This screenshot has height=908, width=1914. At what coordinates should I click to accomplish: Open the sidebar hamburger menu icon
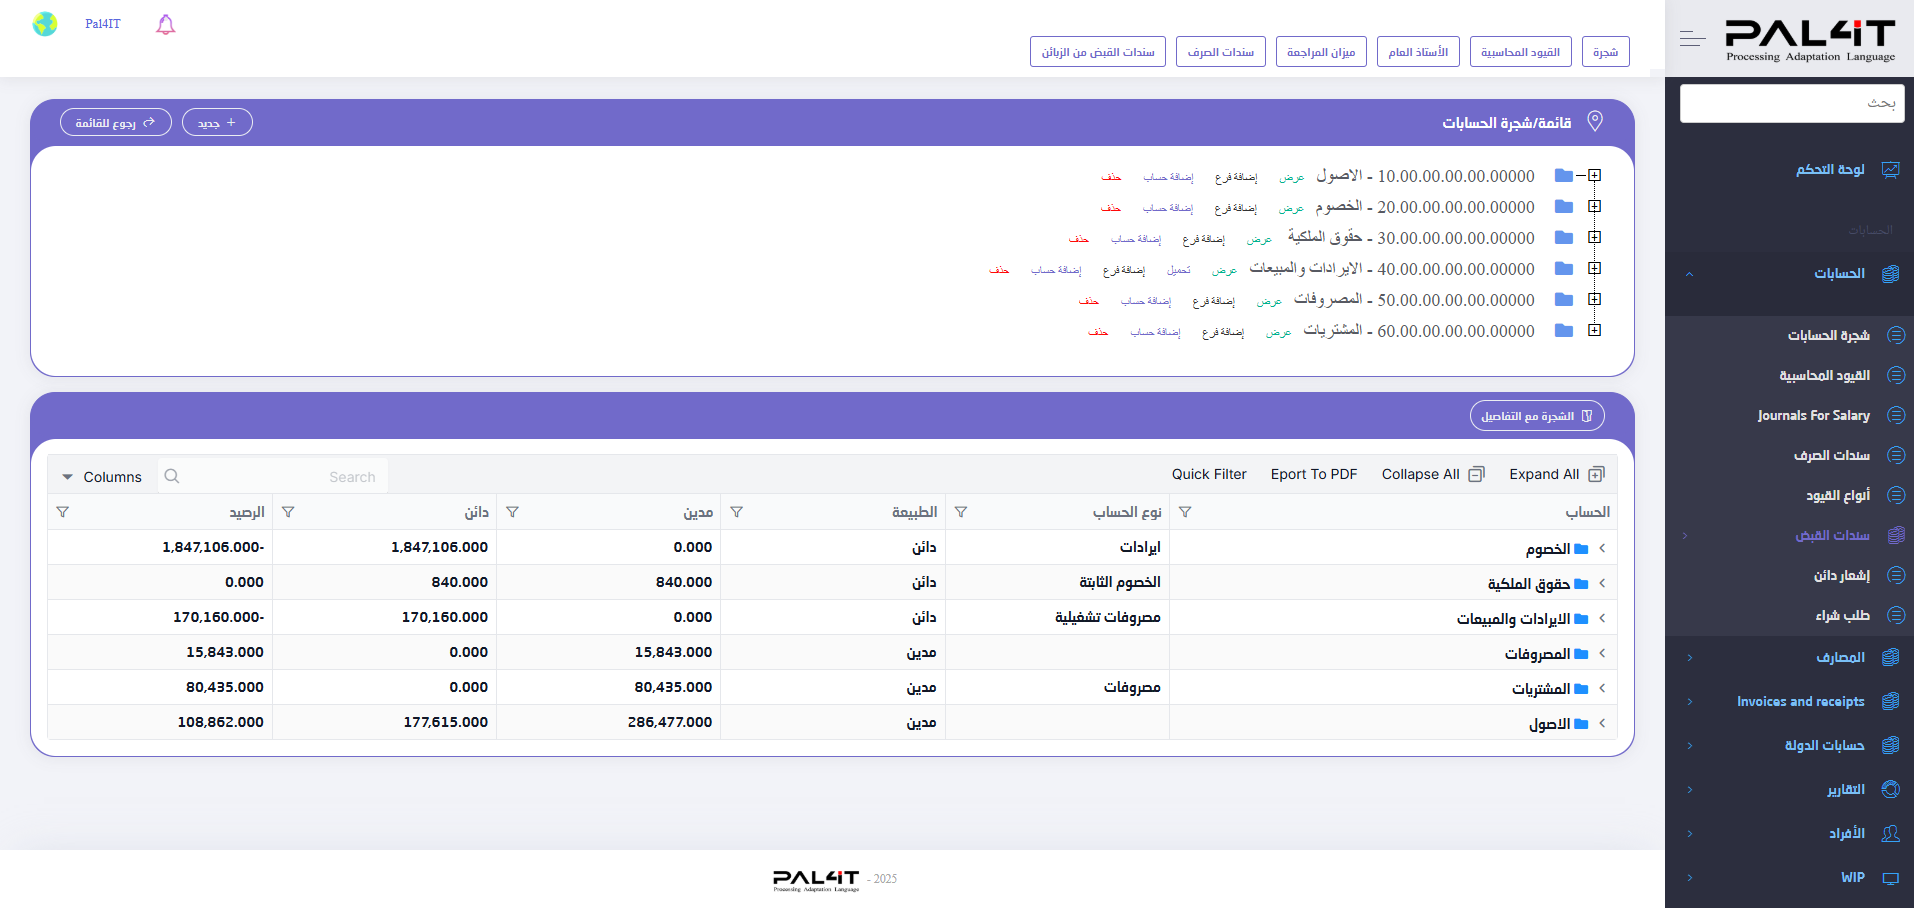(1692, 38)
